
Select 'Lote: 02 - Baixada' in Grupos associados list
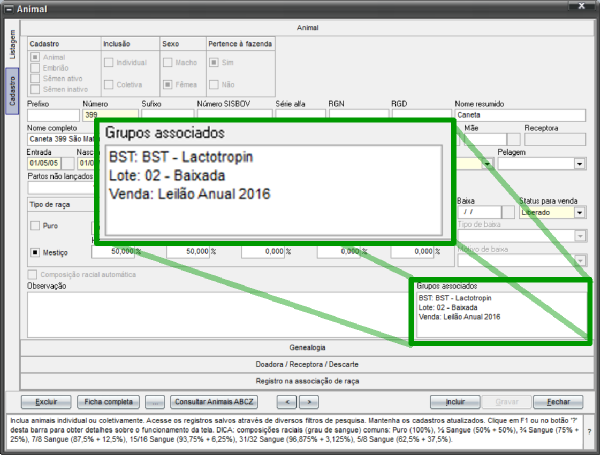pyautogui.click(x=448, y=307)
